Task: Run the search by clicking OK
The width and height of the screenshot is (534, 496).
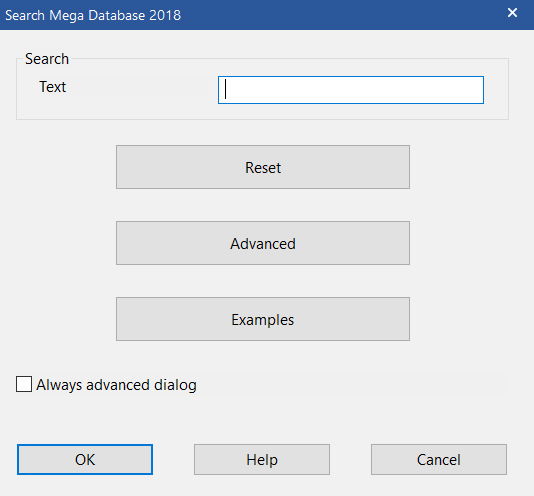Action: point(85,459)
